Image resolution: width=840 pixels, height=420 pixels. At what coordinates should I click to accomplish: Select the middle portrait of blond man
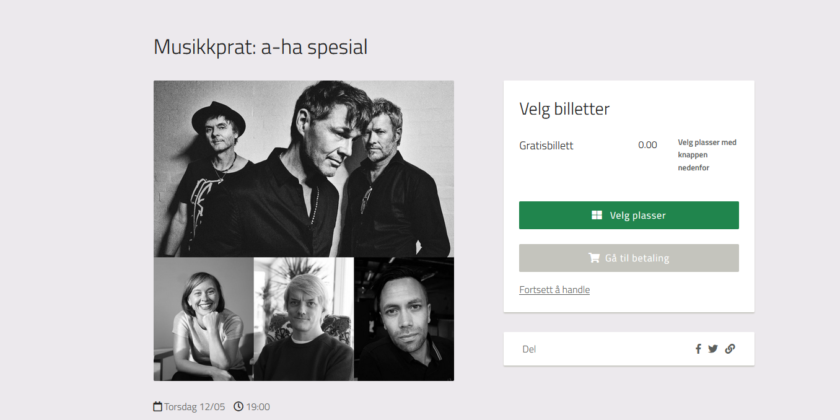(303, 318)
